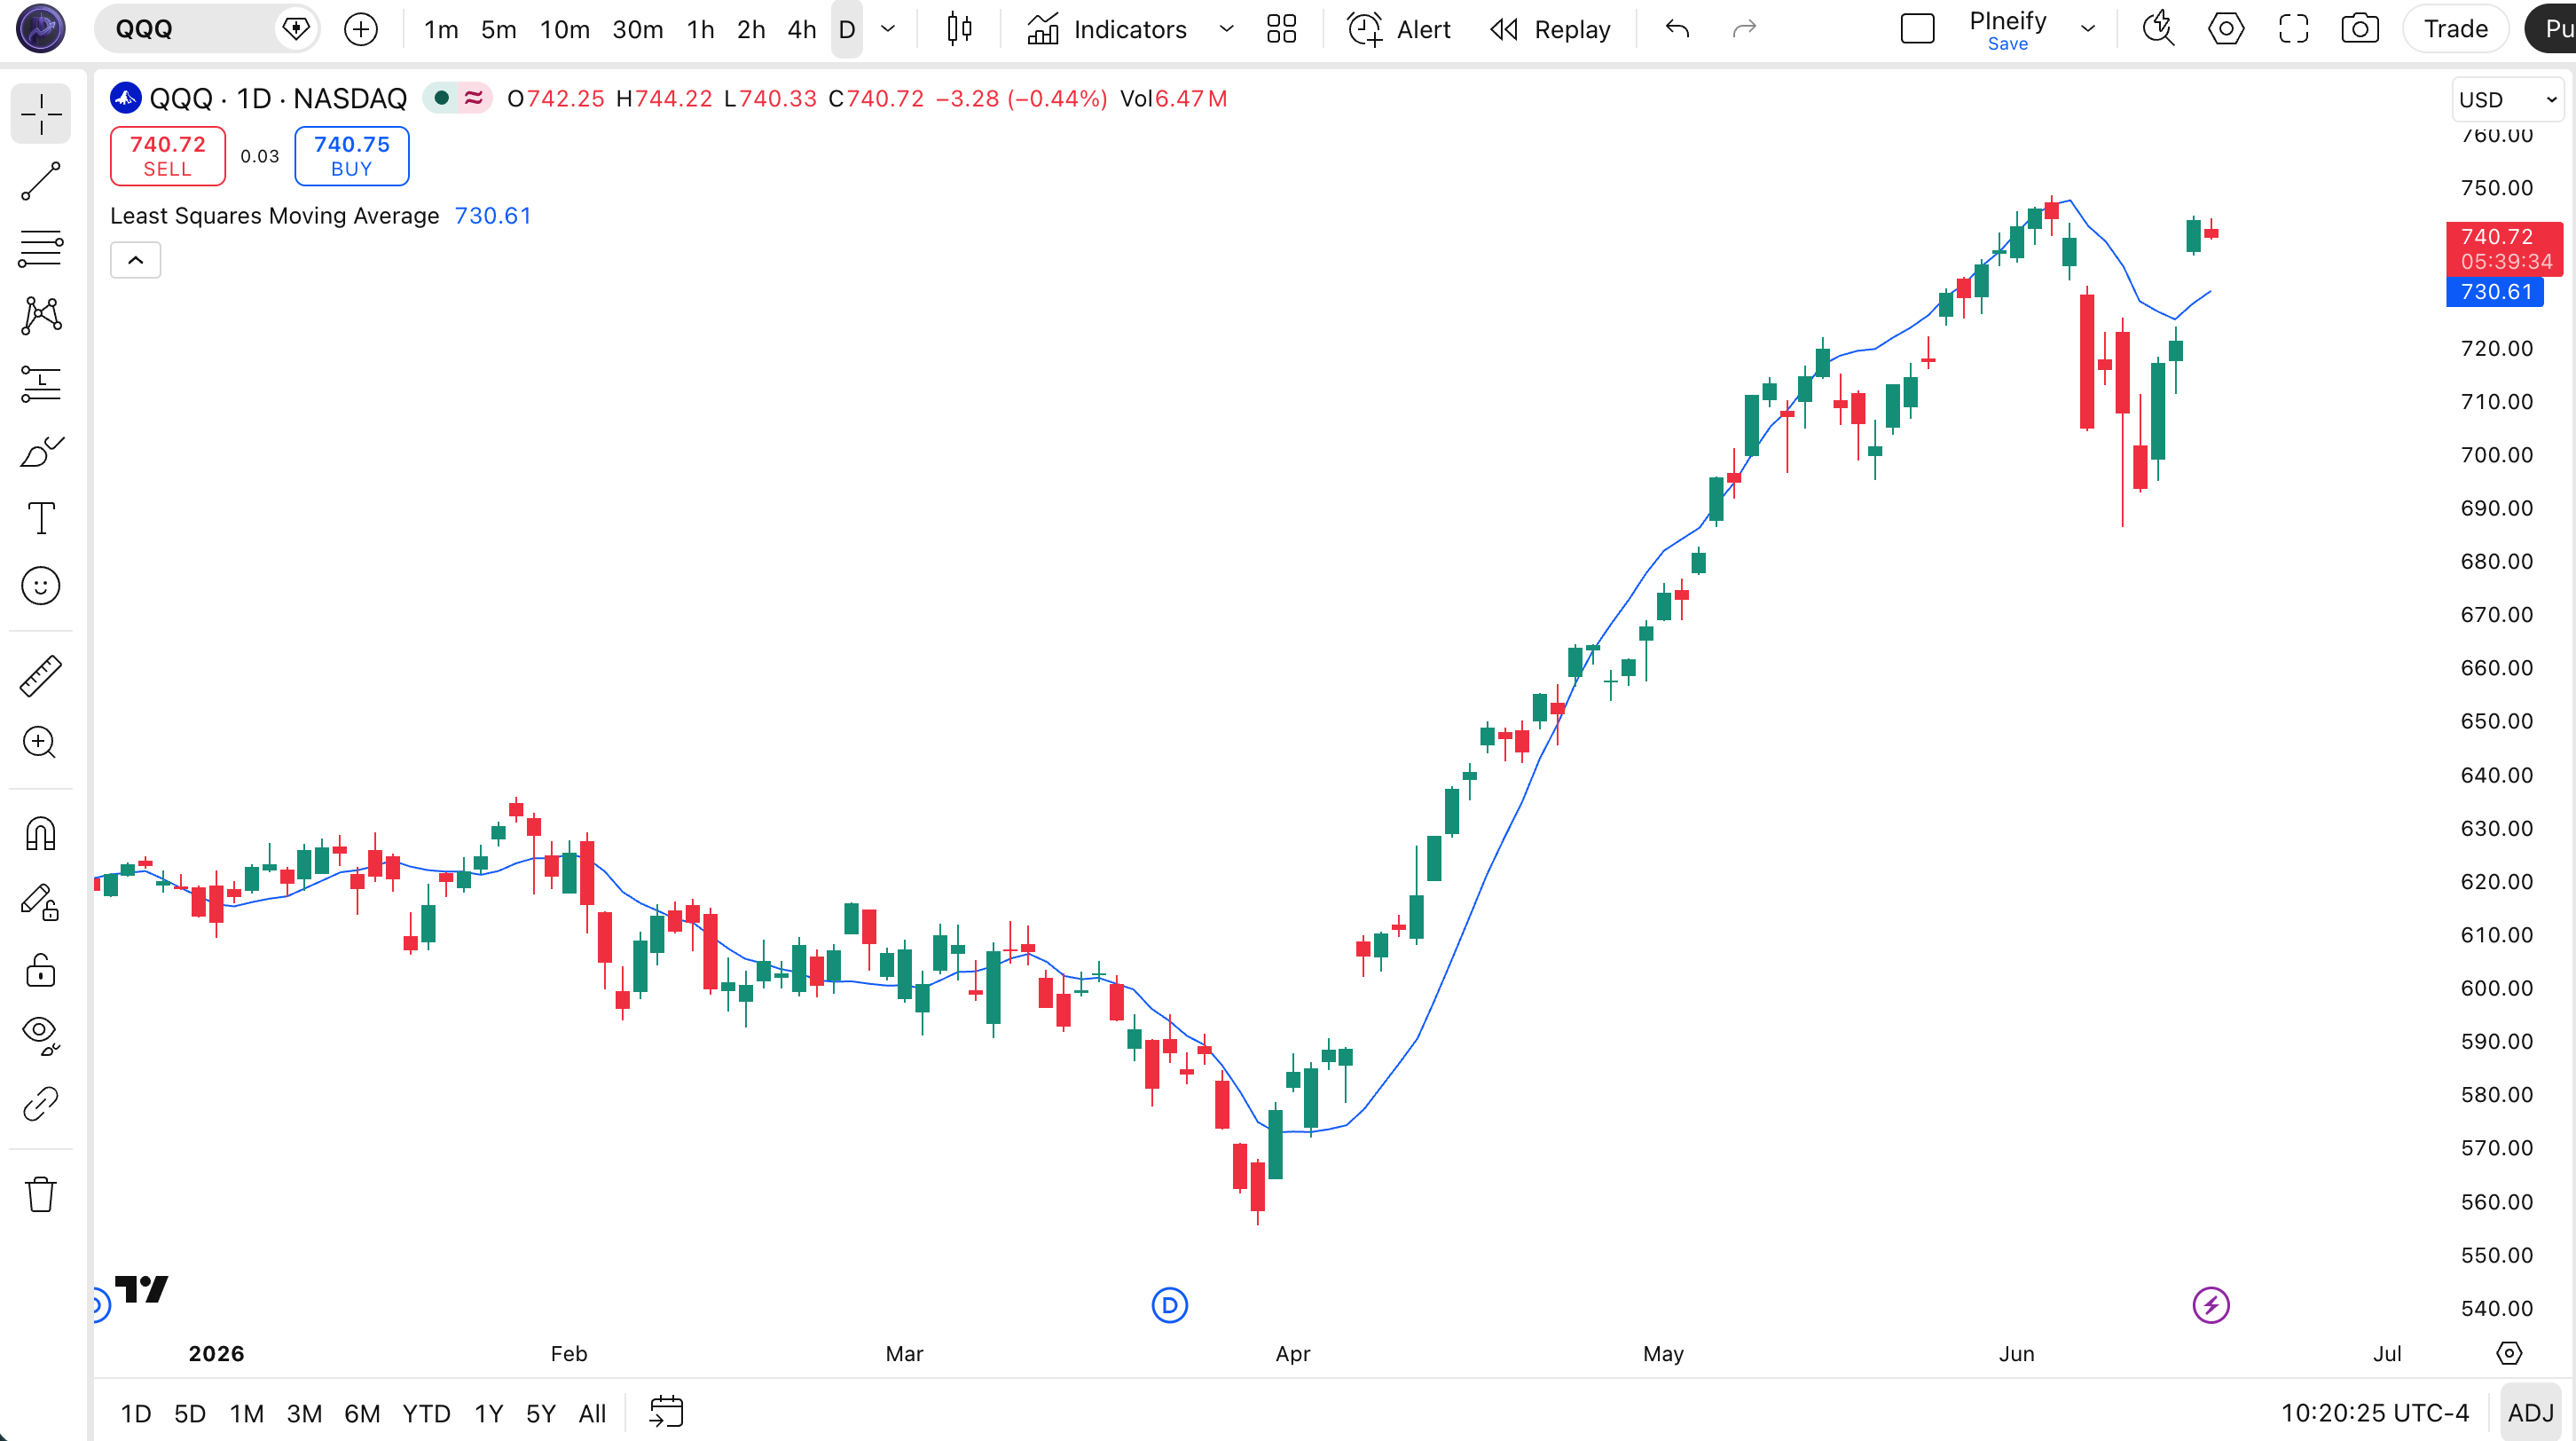Switch to the 1m timeframe
Image resolution: width=2576 pixels, height=1441 pixels.
pos(441,29)
